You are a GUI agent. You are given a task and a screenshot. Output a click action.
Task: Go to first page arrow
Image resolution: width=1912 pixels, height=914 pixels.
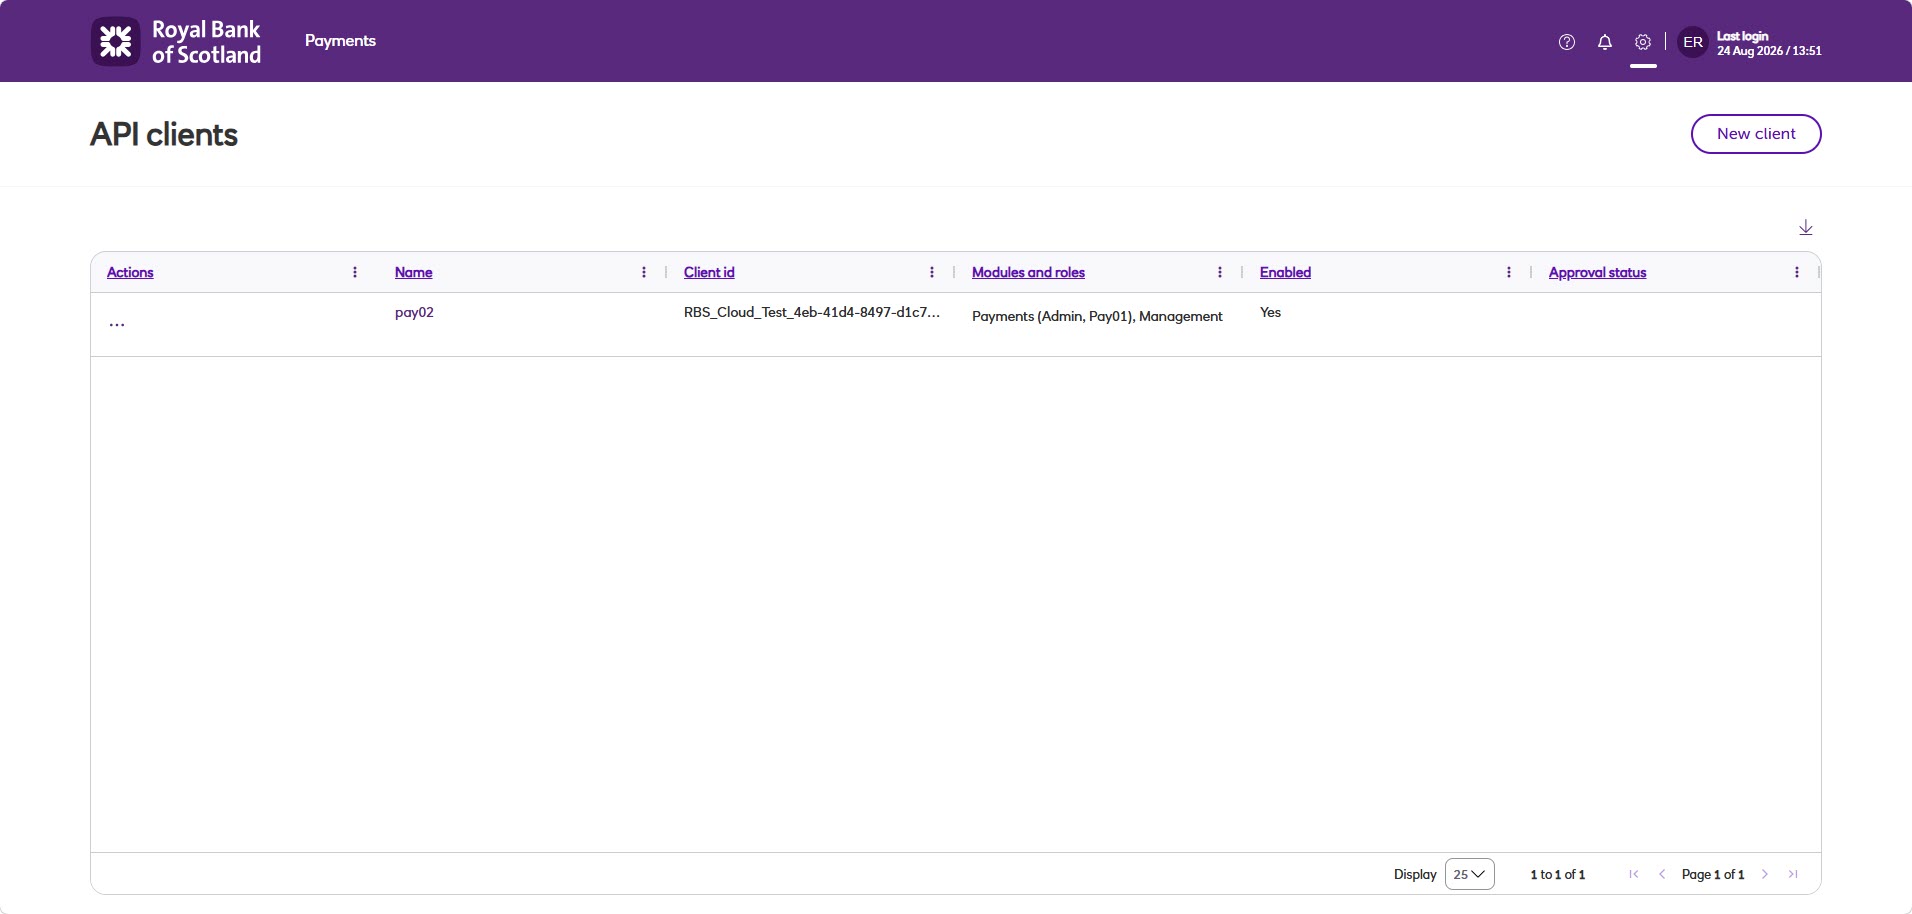point(1634,874)
